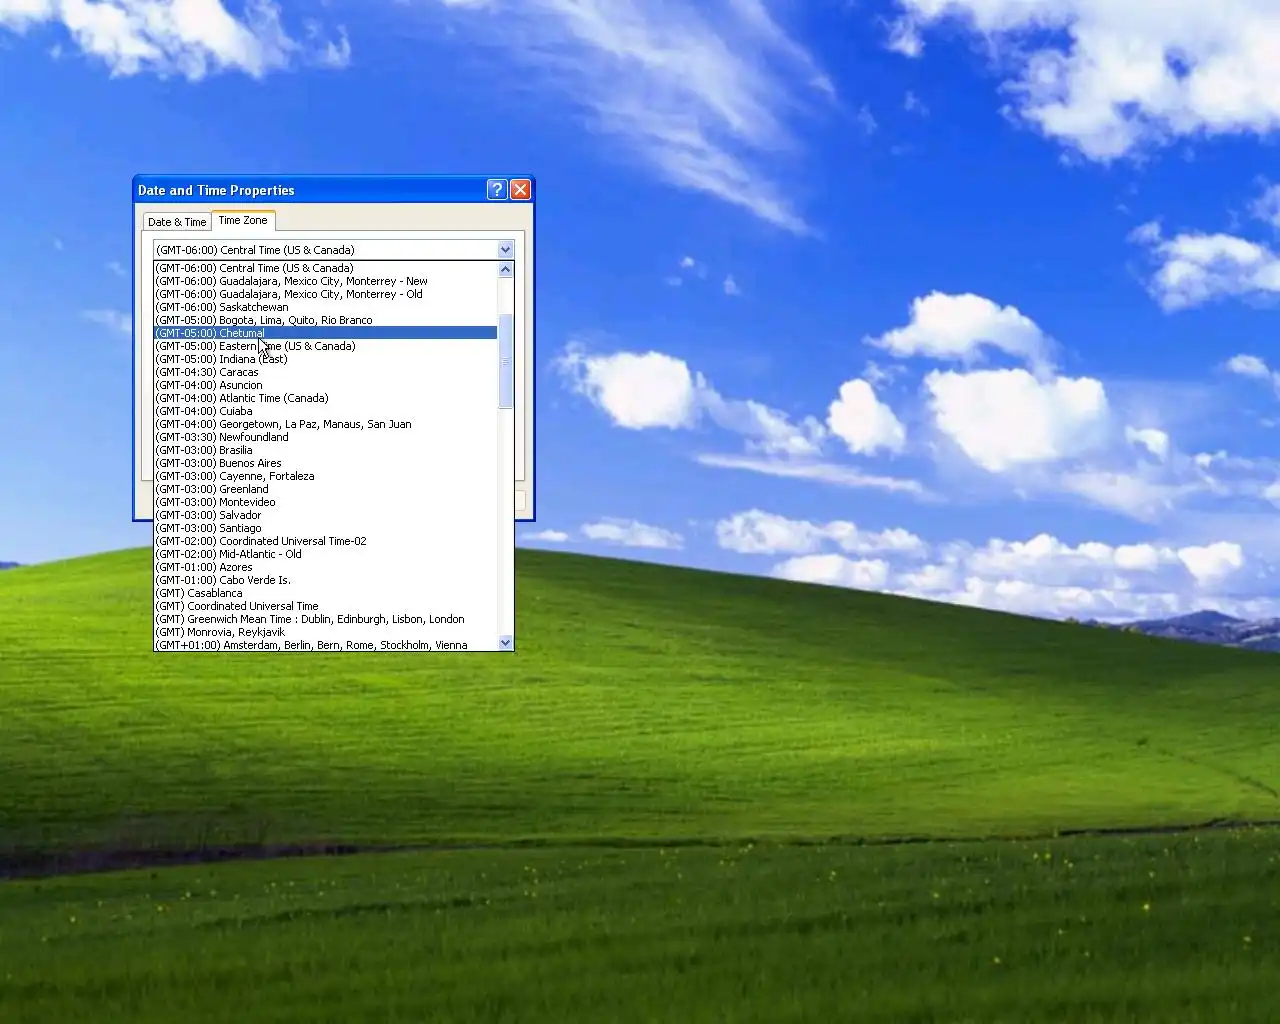The image size is (1280, 1024).
Task: Select (GMT-06:00) Saskatchewan
Action: pyautogui.click(x=325, y=307)
